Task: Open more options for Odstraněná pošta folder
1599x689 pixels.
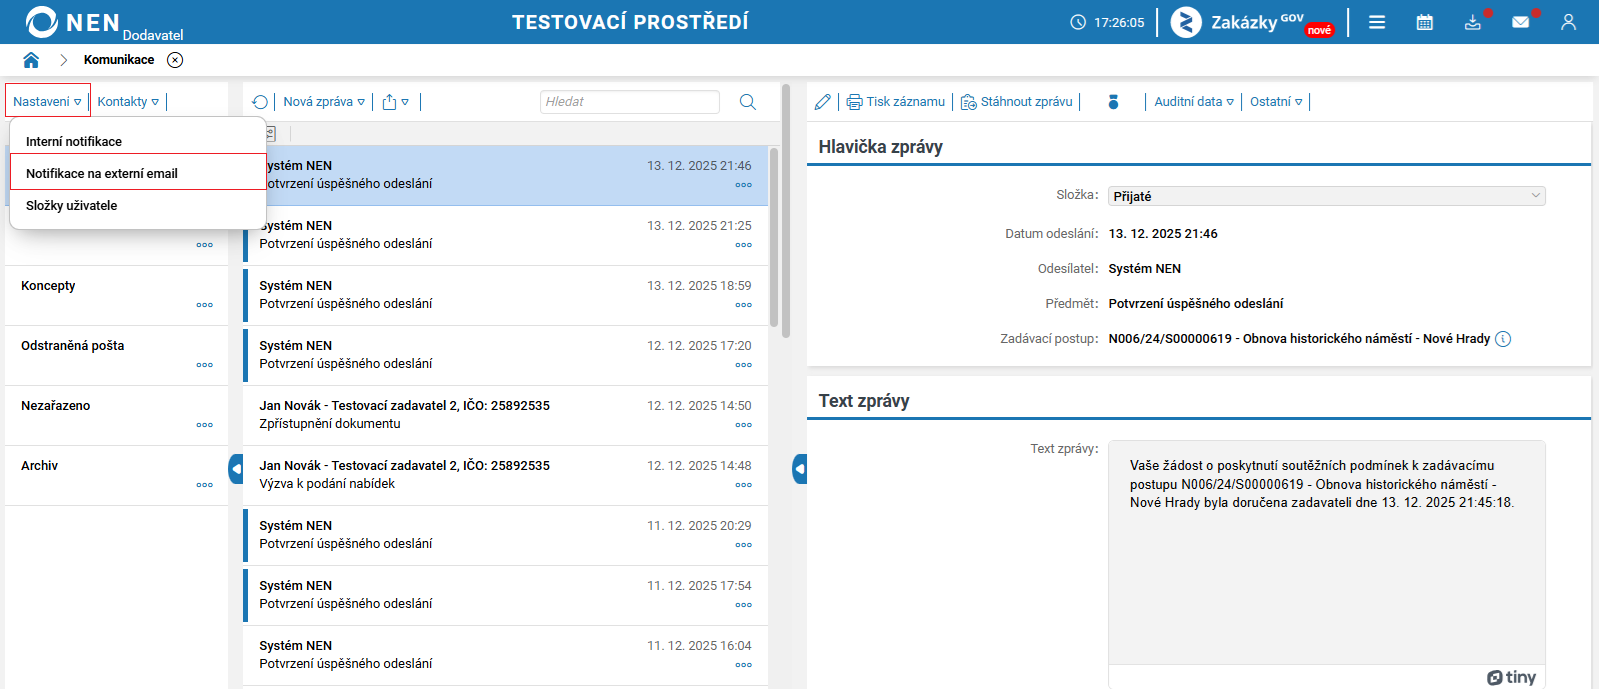Action: pos(205,365)
